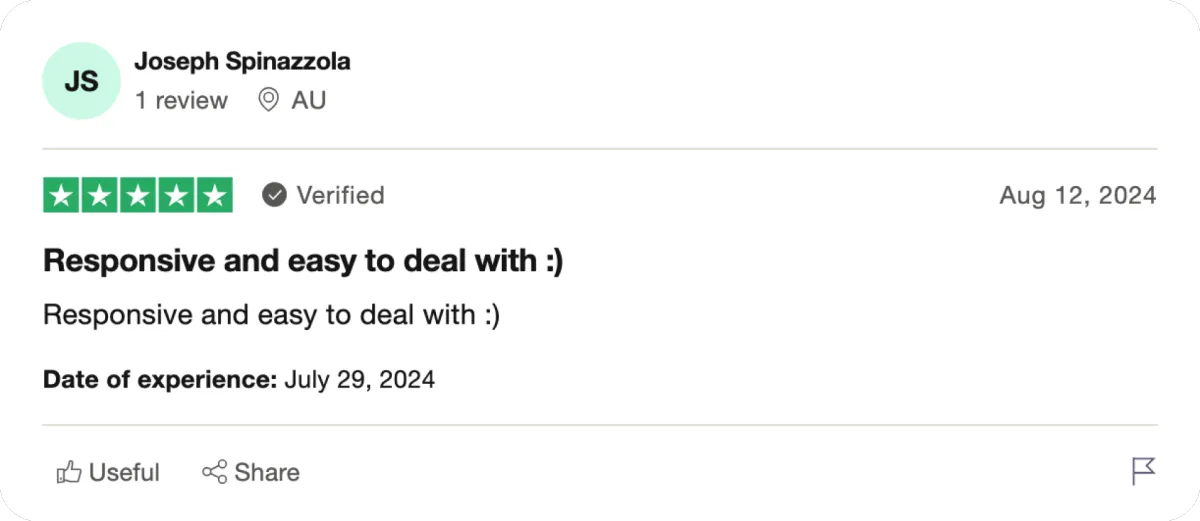1200x521 pixels.
Task: Click the AU country label
Action: [308, 101]
